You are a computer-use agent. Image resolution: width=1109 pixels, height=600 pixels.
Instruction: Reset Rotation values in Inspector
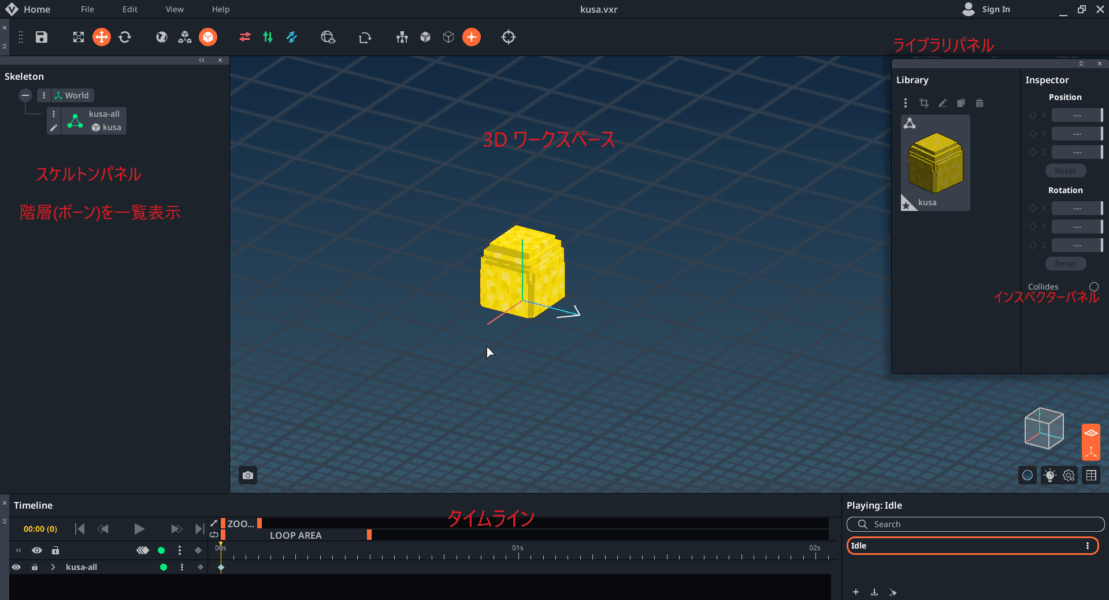(x=1065, y=264)
